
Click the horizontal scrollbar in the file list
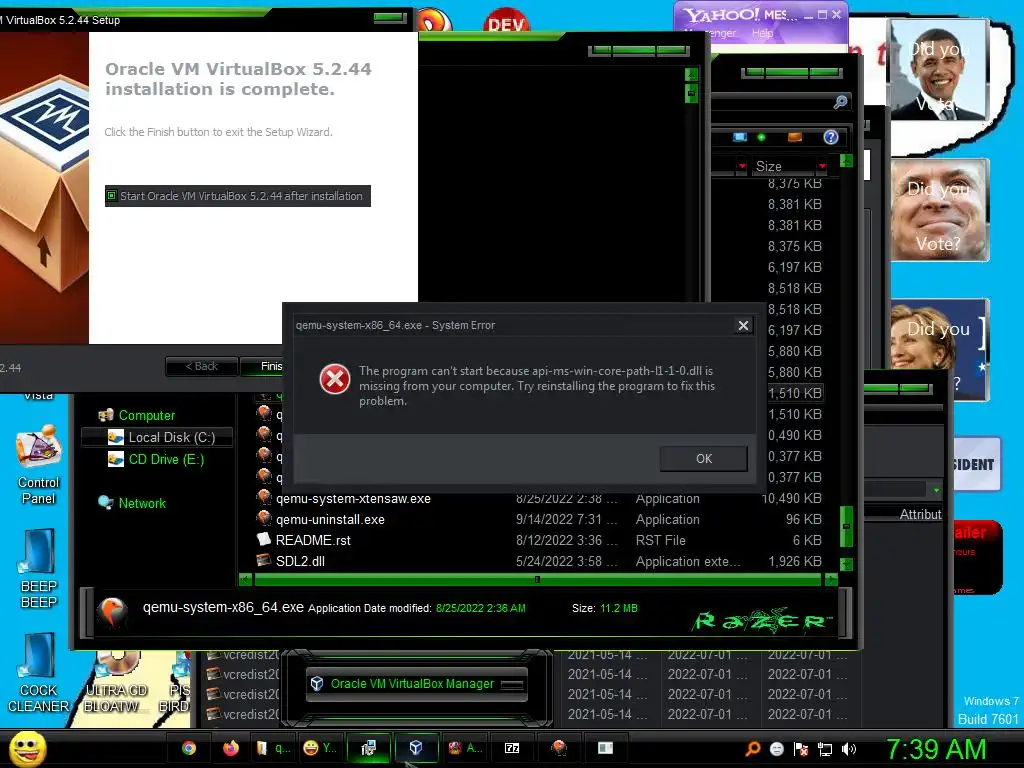pyautogui.click(x=537, y=579)
